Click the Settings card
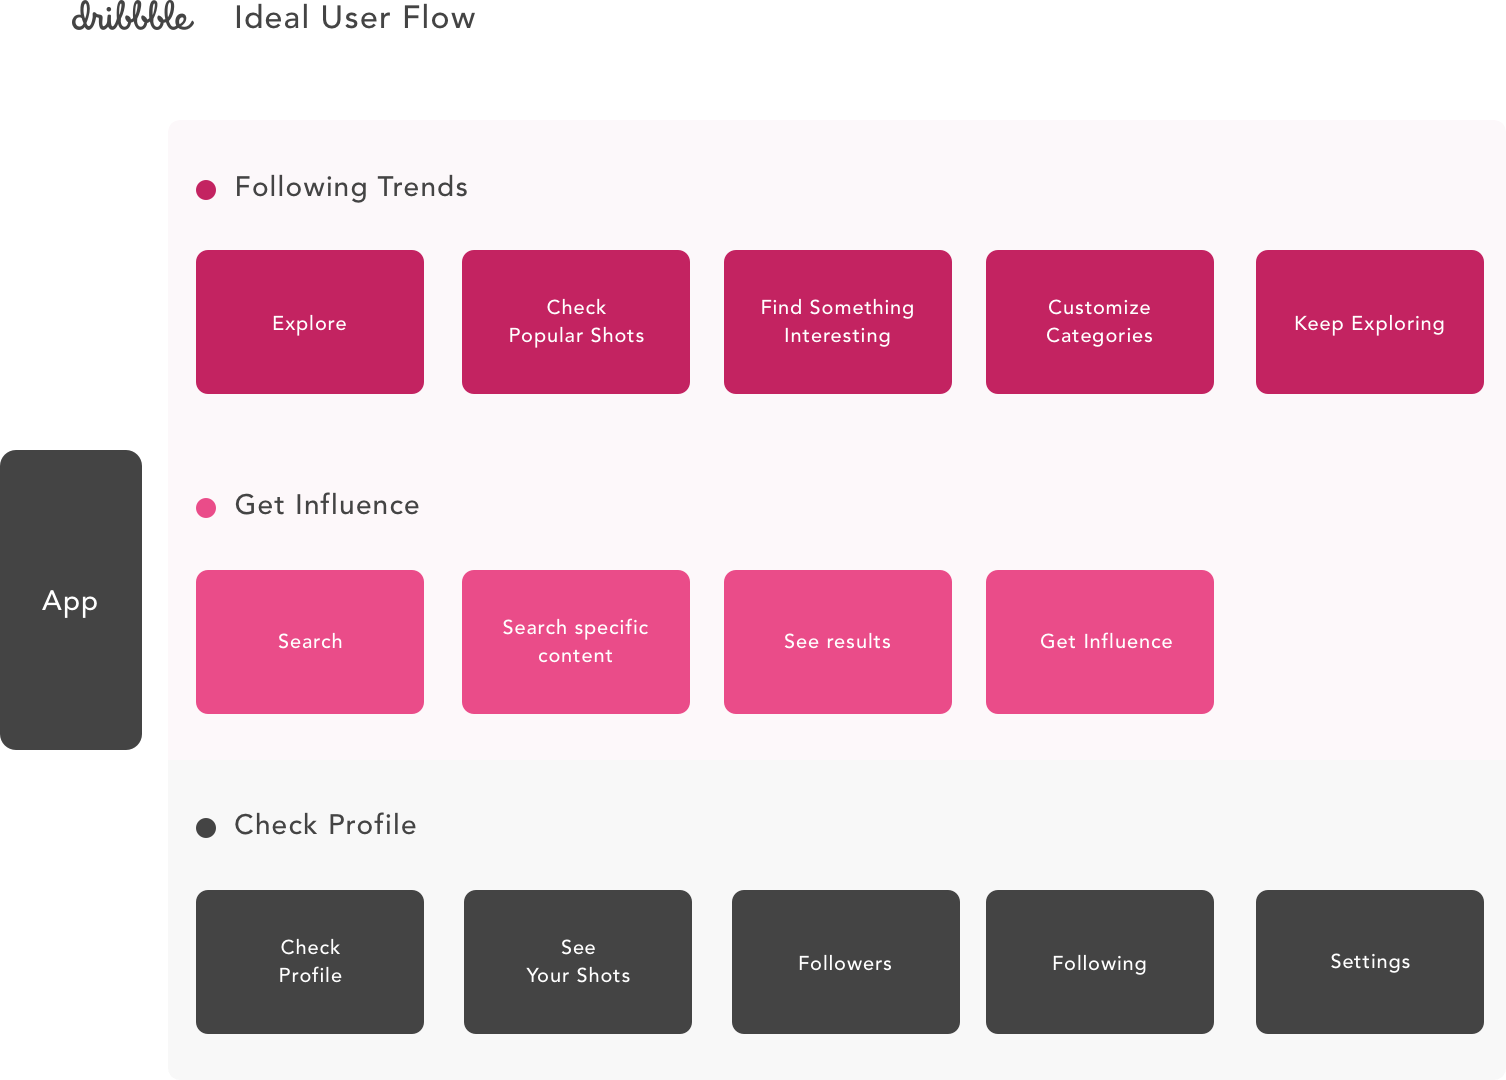 (1370, 962)
